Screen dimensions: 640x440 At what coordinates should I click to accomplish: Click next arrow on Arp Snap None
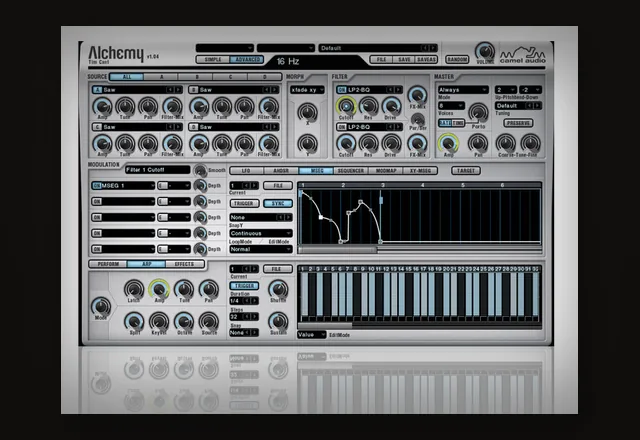[254, 333]
